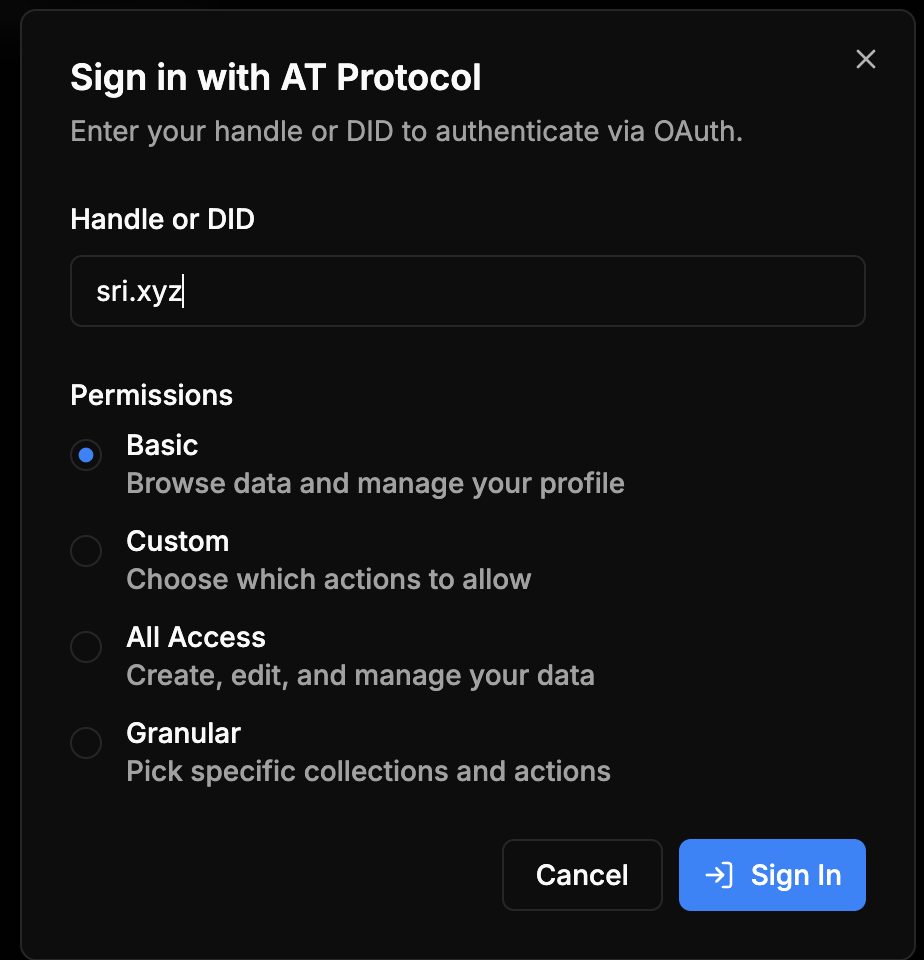This screenshot has width=924, height=960.
Task: Click "Create, edit, and manage your data" text
Action: point(360,675)
